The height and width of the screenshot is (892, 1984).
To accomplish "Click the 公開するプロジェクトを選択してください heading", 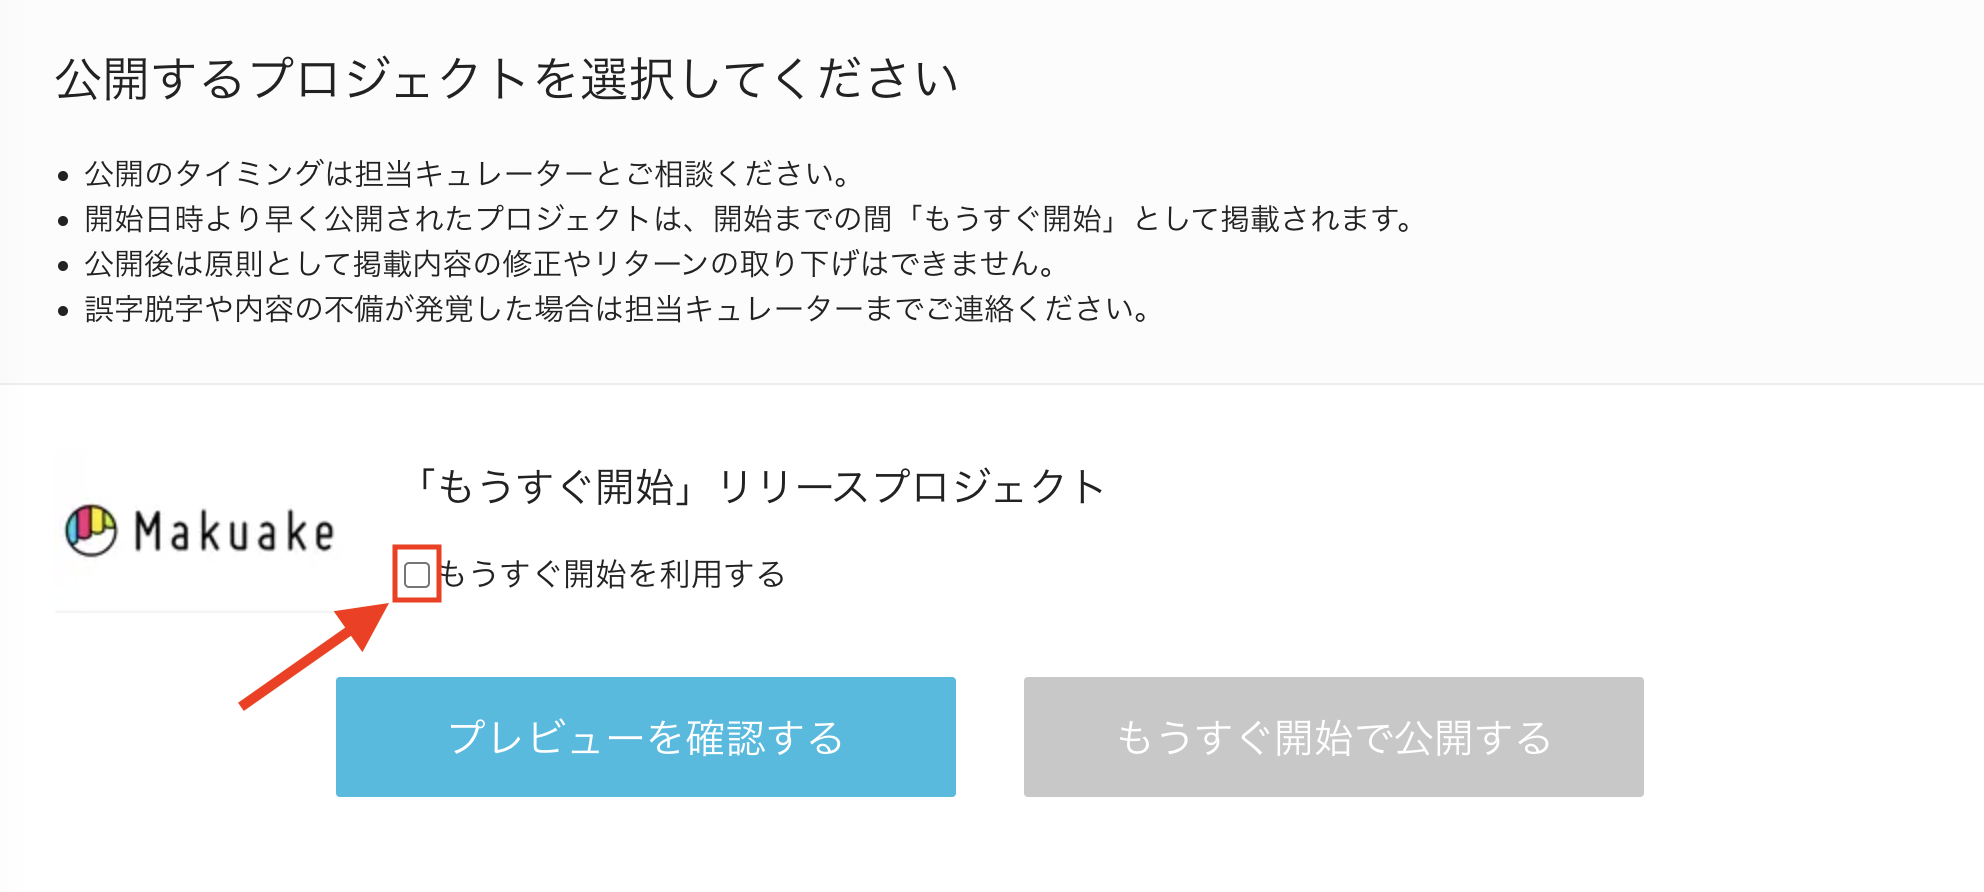I will pyautogui.click(x=507, y=79).
